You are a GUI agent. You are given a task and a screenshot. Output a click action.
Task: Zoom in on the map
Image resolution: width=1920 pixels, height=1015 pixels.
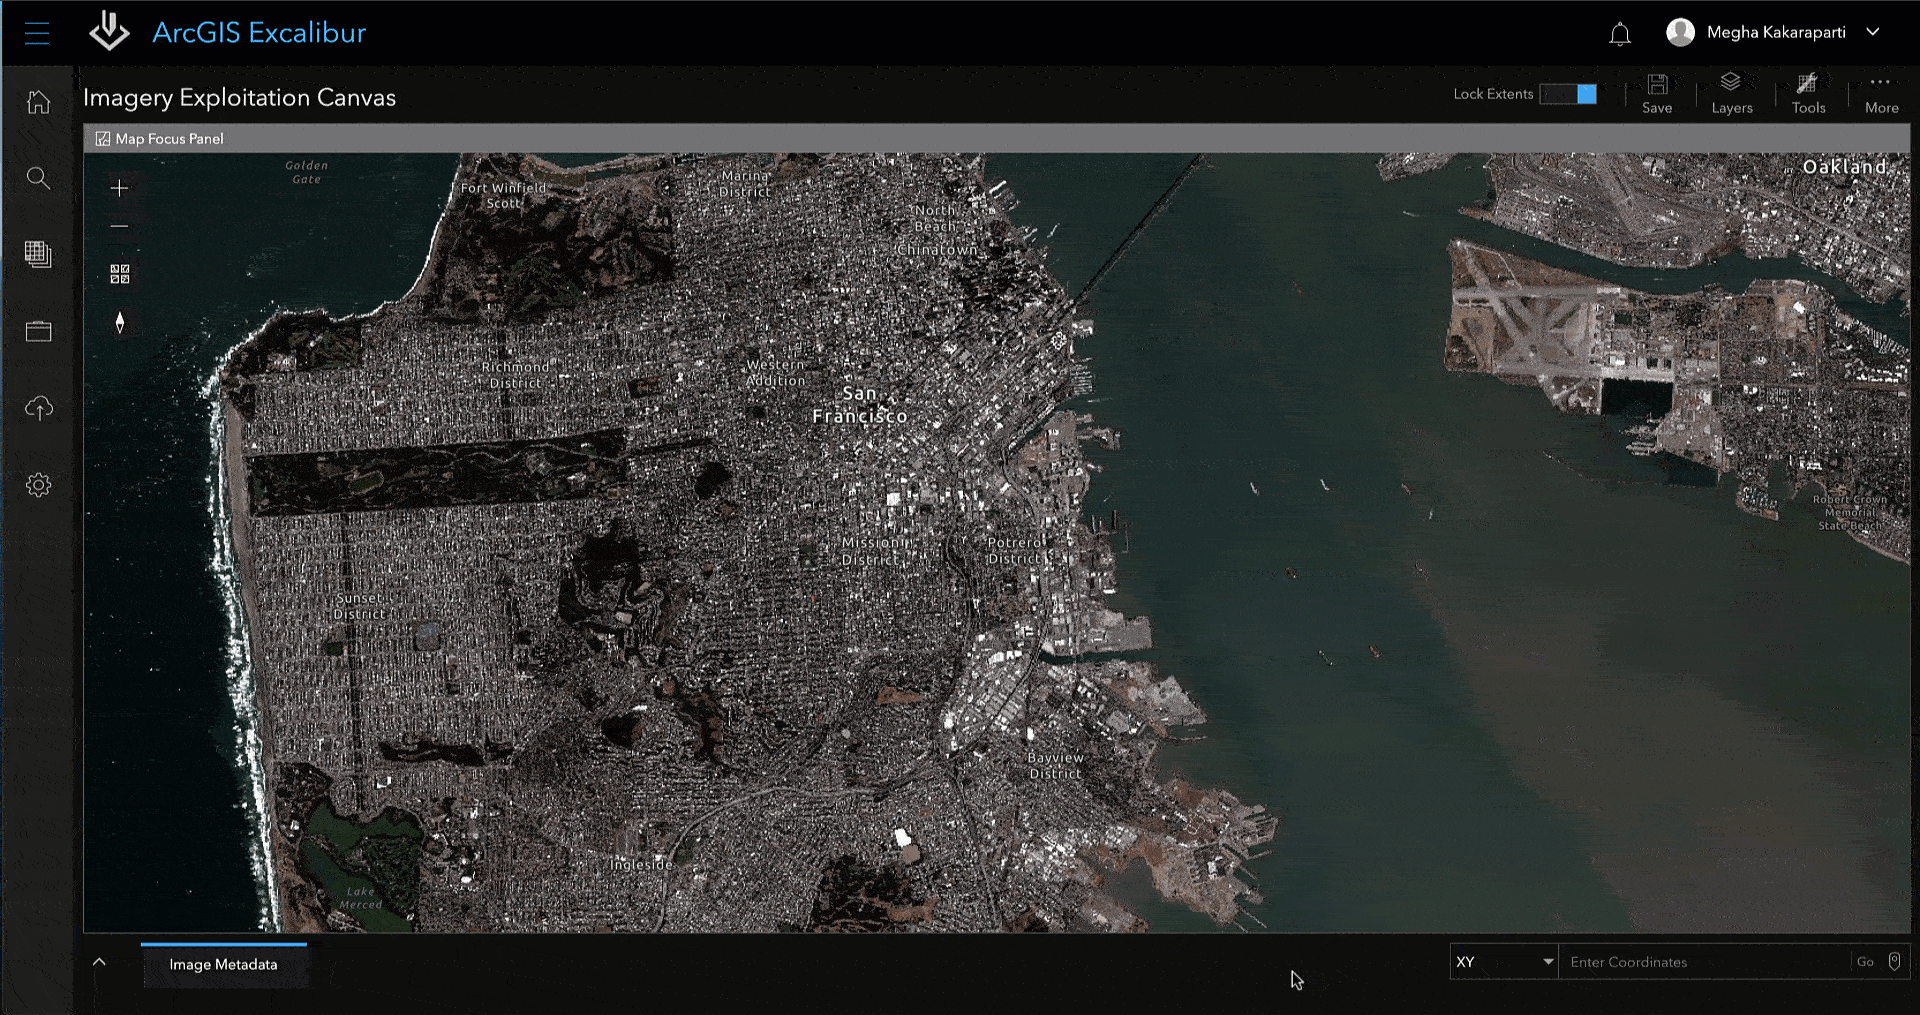click(x=119, y=188)
